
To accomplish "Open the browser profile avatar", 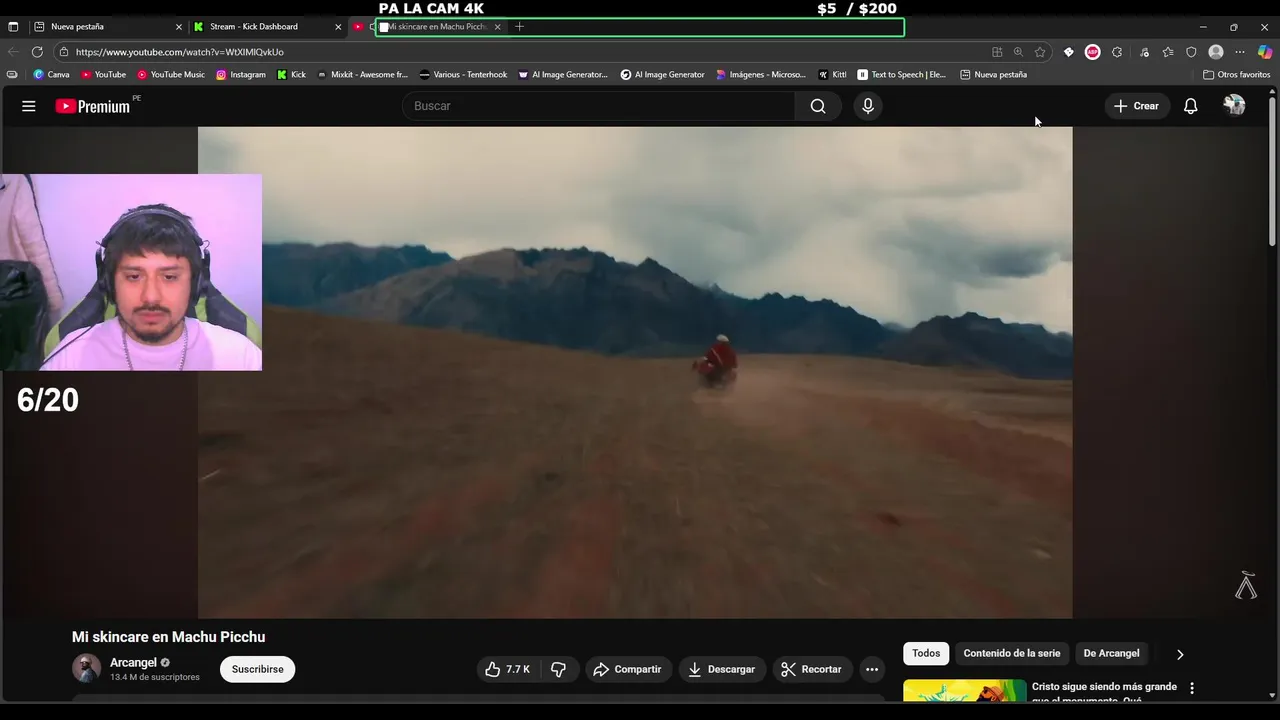I will (x=1216, y=52).
